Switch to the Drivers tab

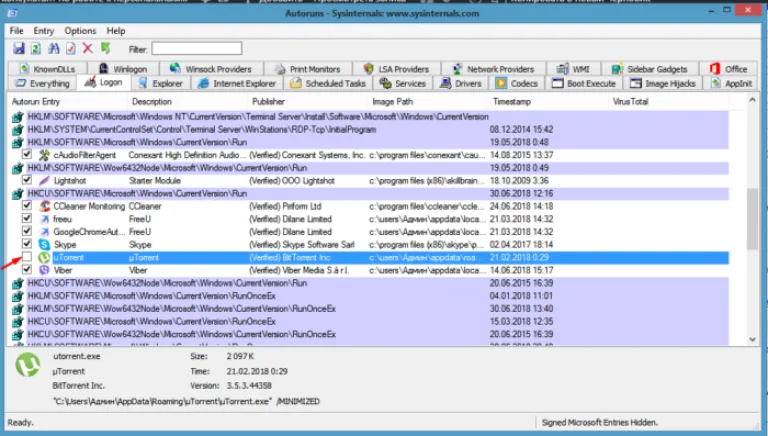(461, 84)
